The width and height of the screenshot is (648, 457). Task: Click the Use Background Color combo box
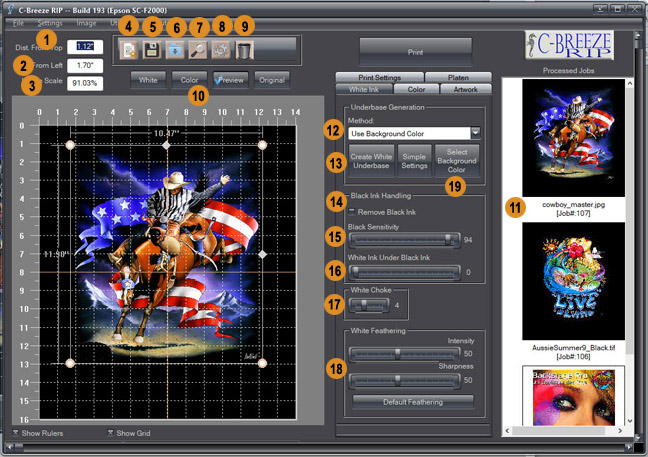coord(414,133)
